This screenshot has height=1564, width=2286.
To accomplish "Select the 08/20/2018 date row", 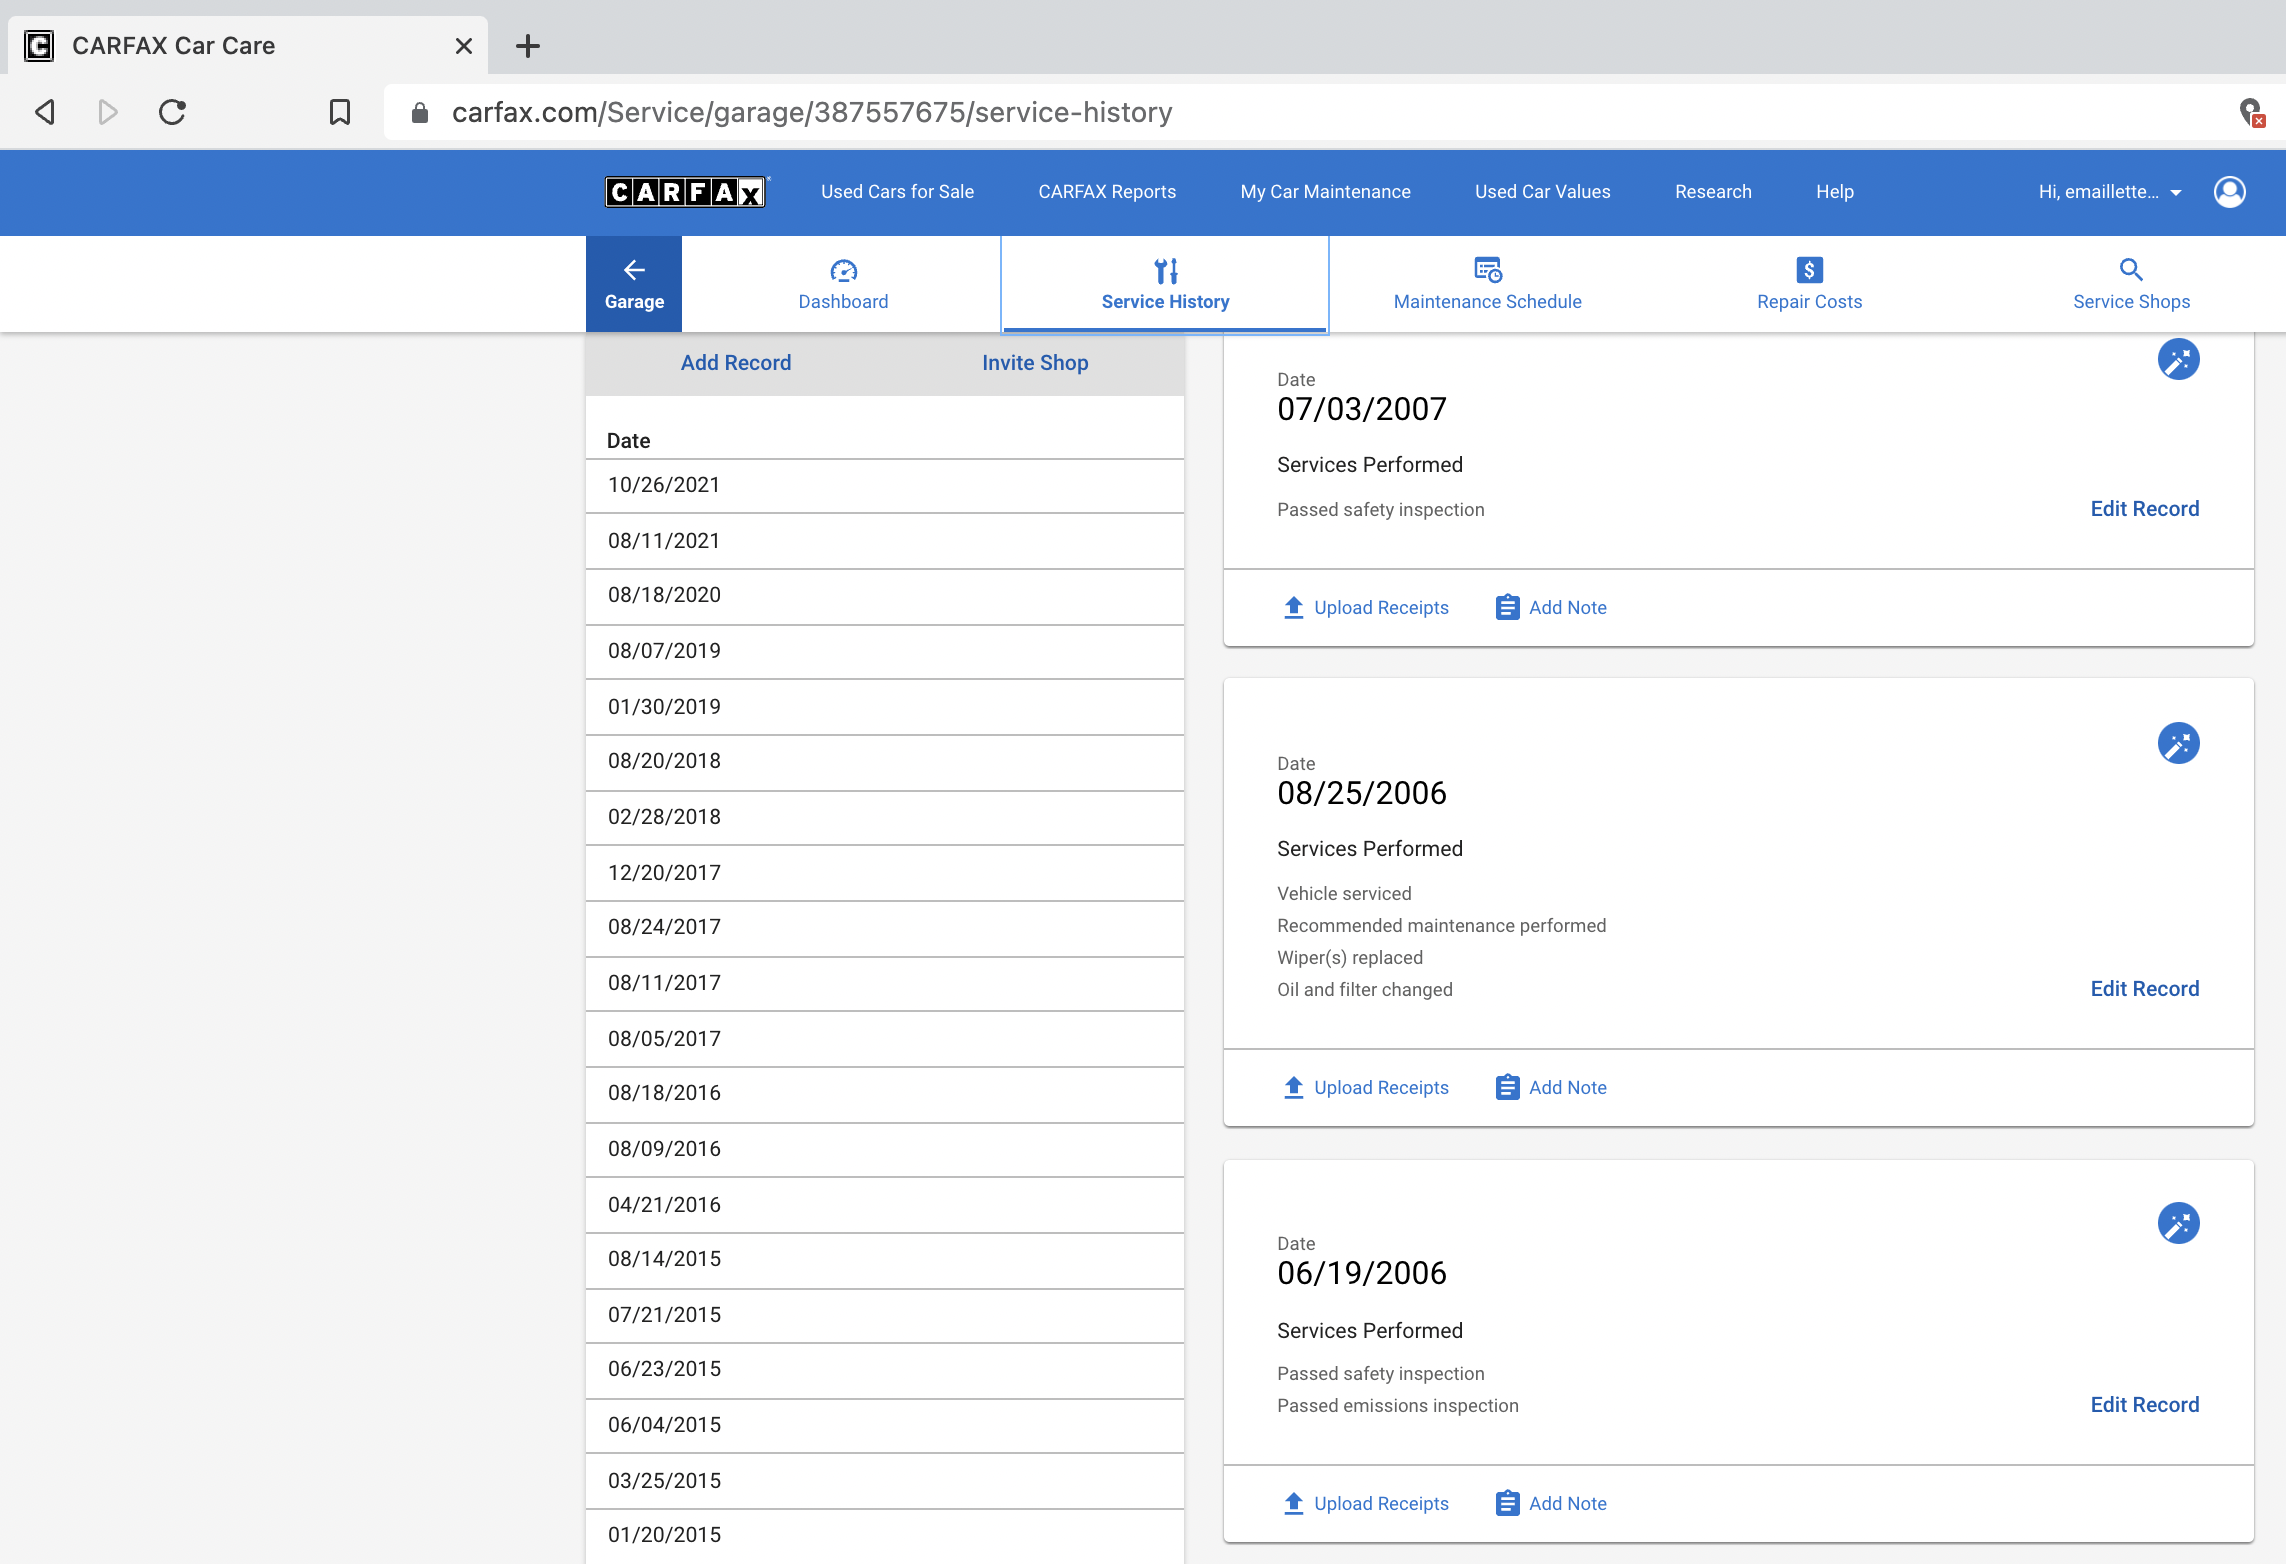I will (x=885, y=762).
